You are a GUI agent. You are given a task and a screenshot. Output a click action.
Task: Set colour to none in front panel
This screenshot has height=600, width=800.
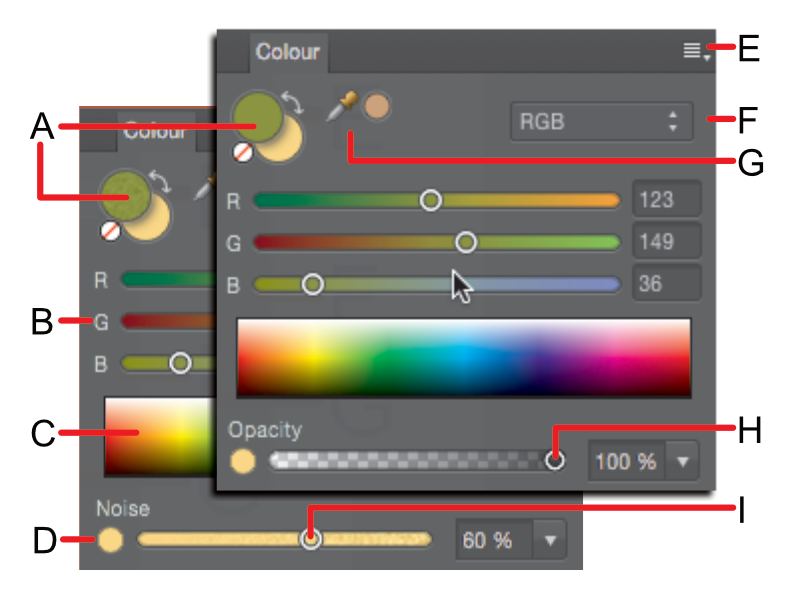click(x=242, y=153)
